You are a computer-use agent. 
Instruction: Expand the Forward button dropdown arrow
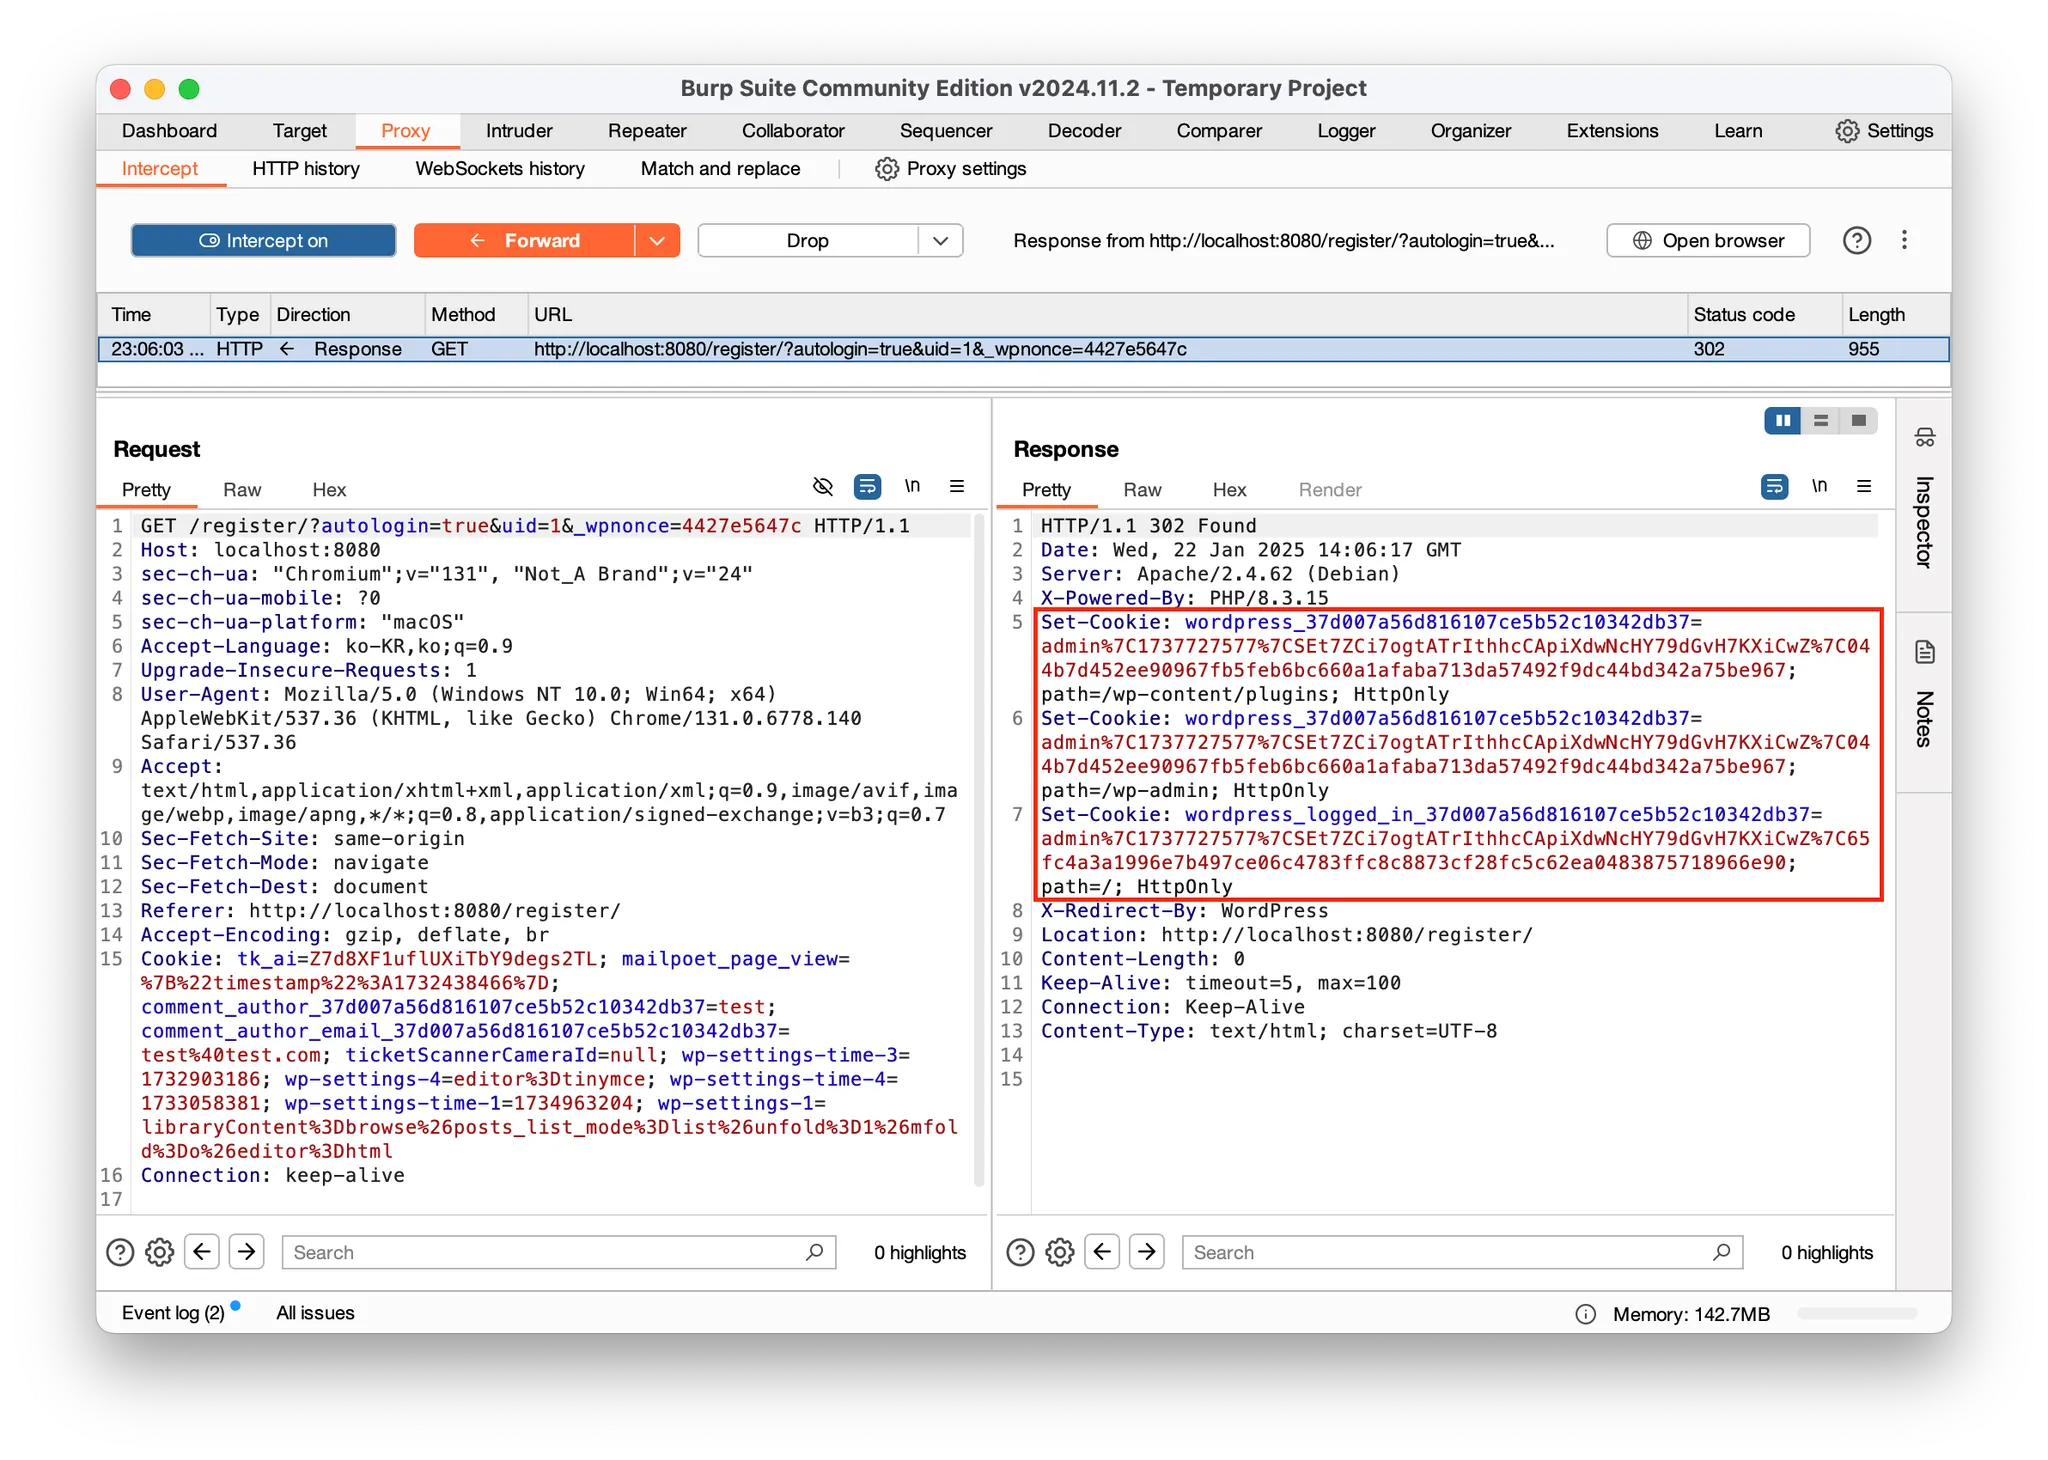coord(657,240)
